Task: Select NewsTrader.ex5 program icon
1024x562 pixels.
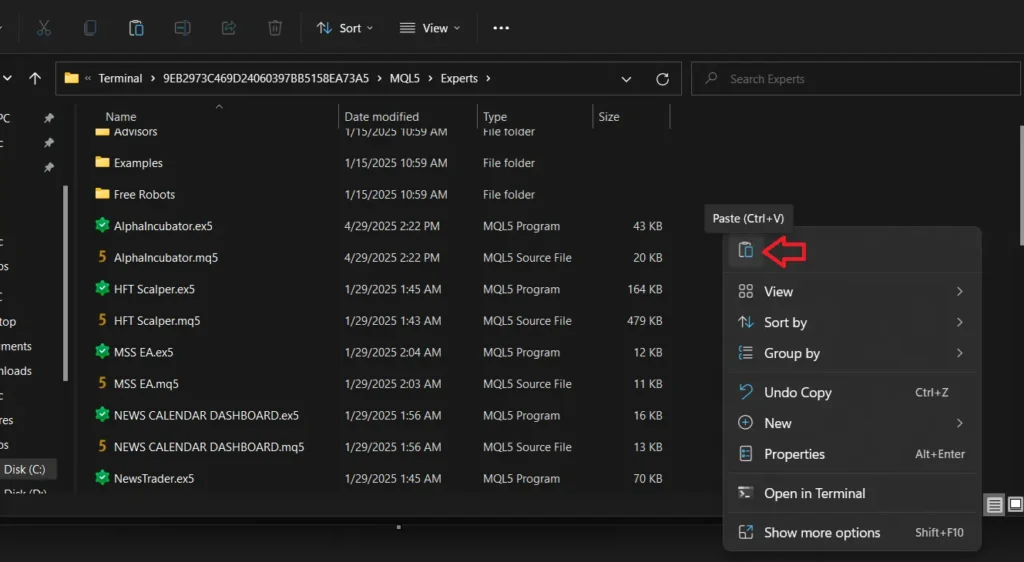Action: [x=102, y=478]
